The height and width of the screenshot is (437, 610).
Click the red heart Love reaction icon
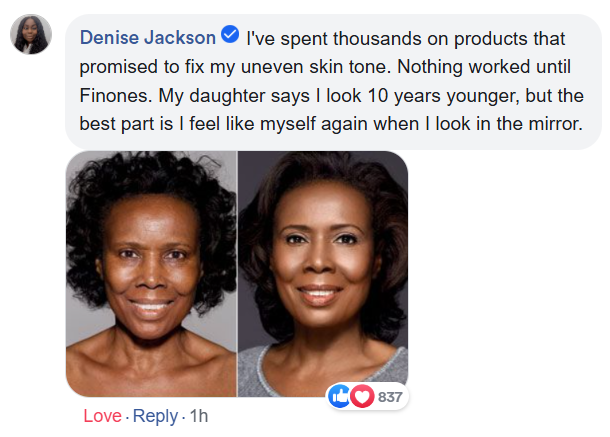click(361, 396)
